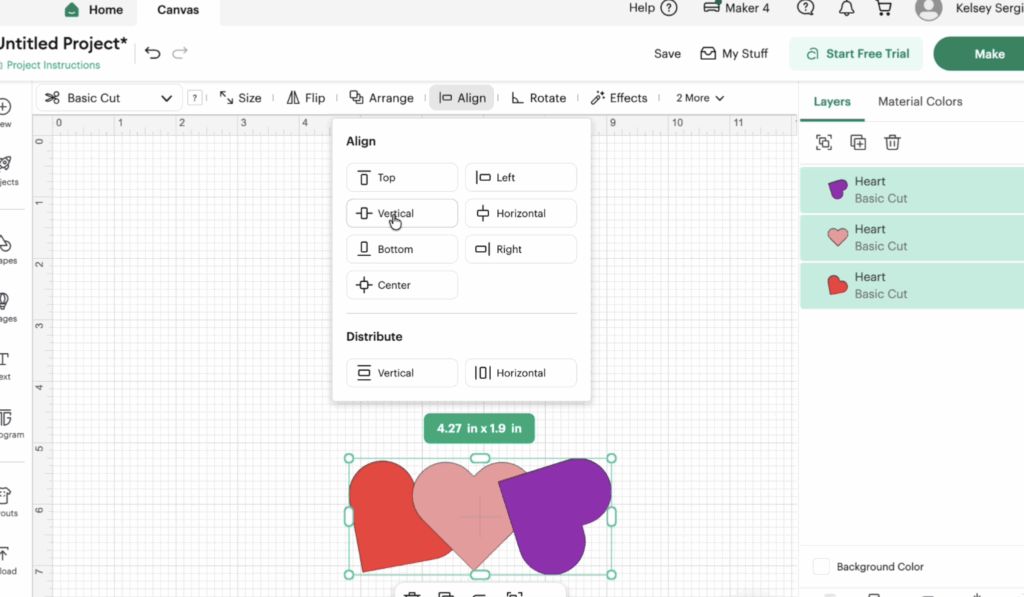Open Project Instructions link
1024x597 pixels.
coord(54,65)
